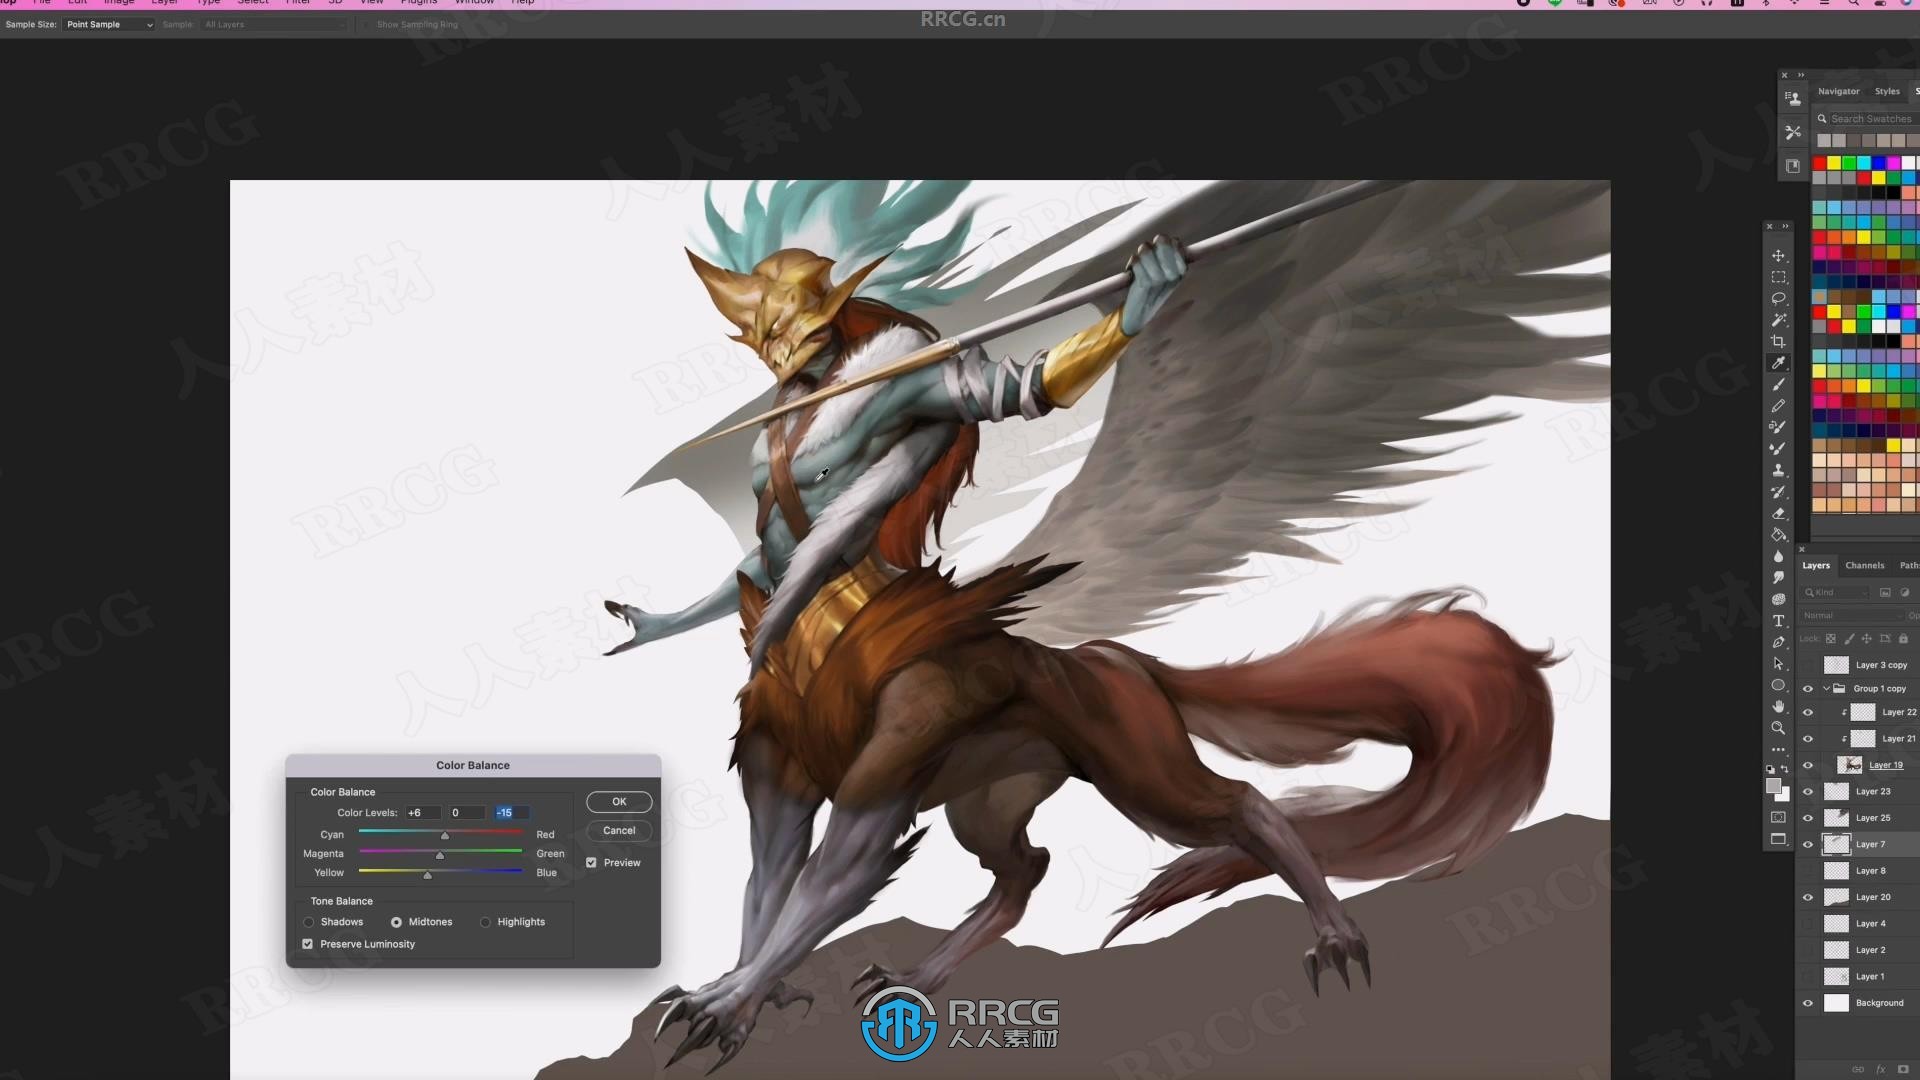Image resolution: width=1920 pixels, height=1080 pixels.
Task: Select the Hand tool
Action: click(1778, 707)
